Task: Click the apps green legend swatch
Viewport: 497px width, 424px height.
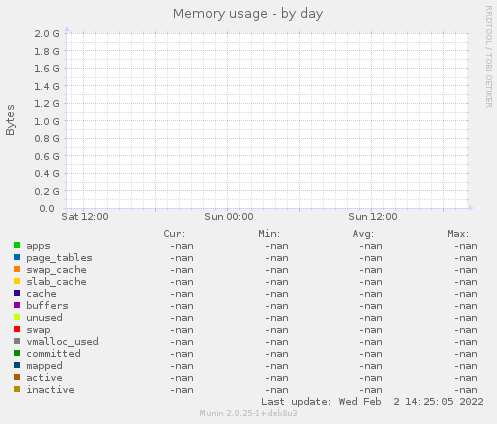Action: (x=17, y=245)
